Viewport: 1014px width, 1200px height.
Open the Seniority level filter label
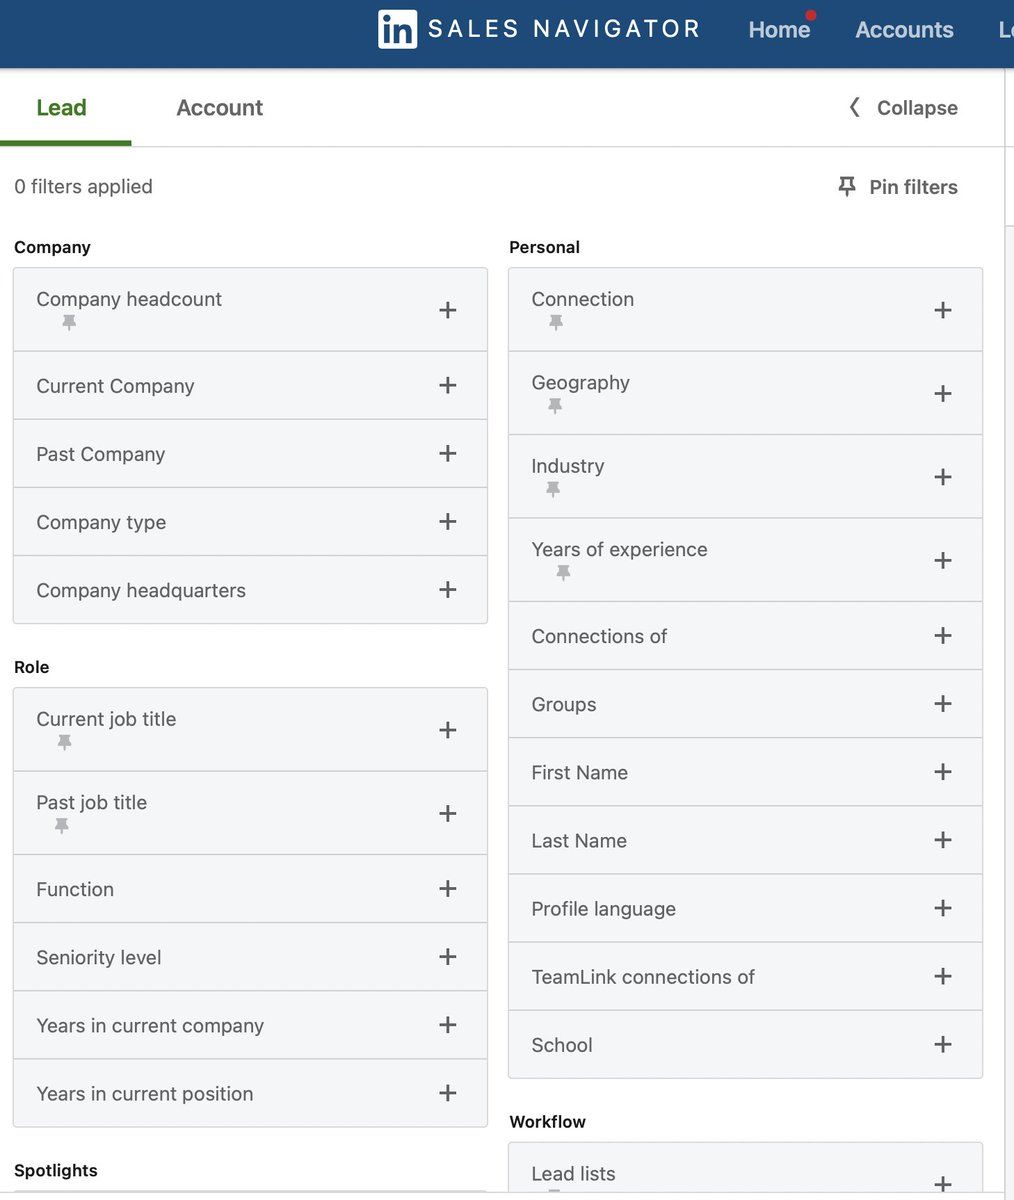[x=99, y=957]
